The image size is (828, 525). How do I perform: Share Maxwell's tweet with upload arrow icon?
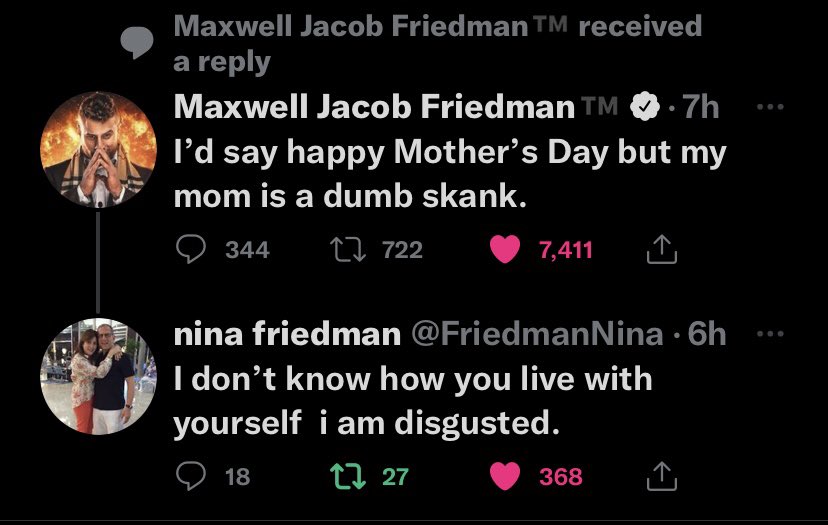[x=662, y=249]
